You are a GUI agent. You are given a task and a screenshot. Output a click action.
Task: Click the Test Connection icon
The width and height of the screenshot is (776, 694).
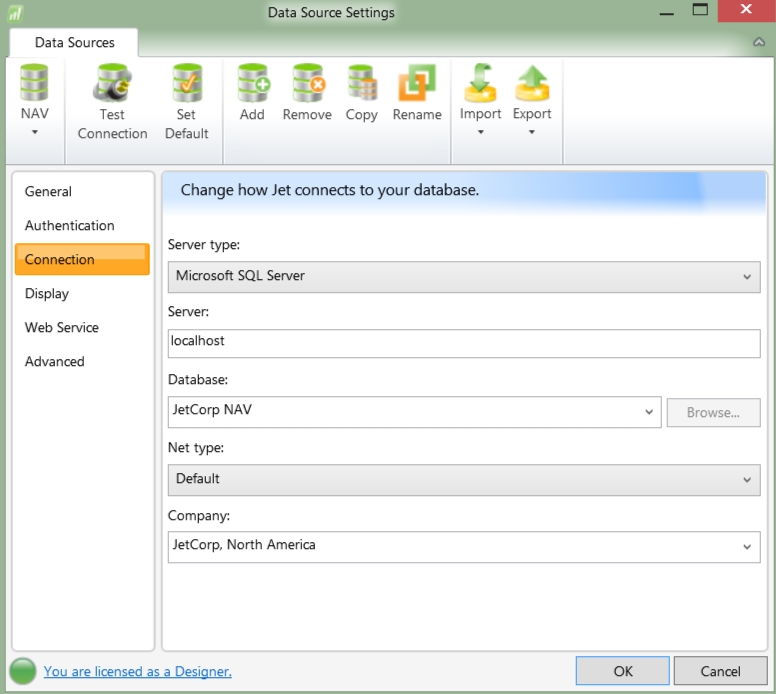tap(112, 83)
